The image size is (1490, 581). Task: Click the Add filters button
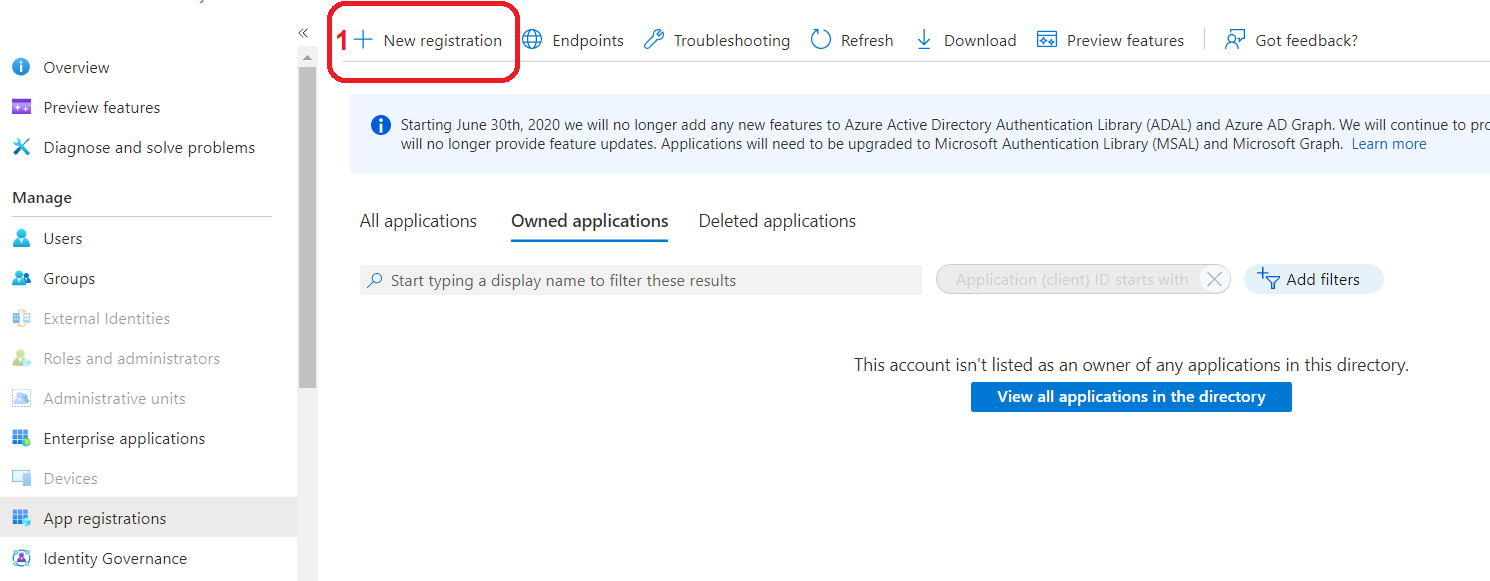[x=1313, y=280]
